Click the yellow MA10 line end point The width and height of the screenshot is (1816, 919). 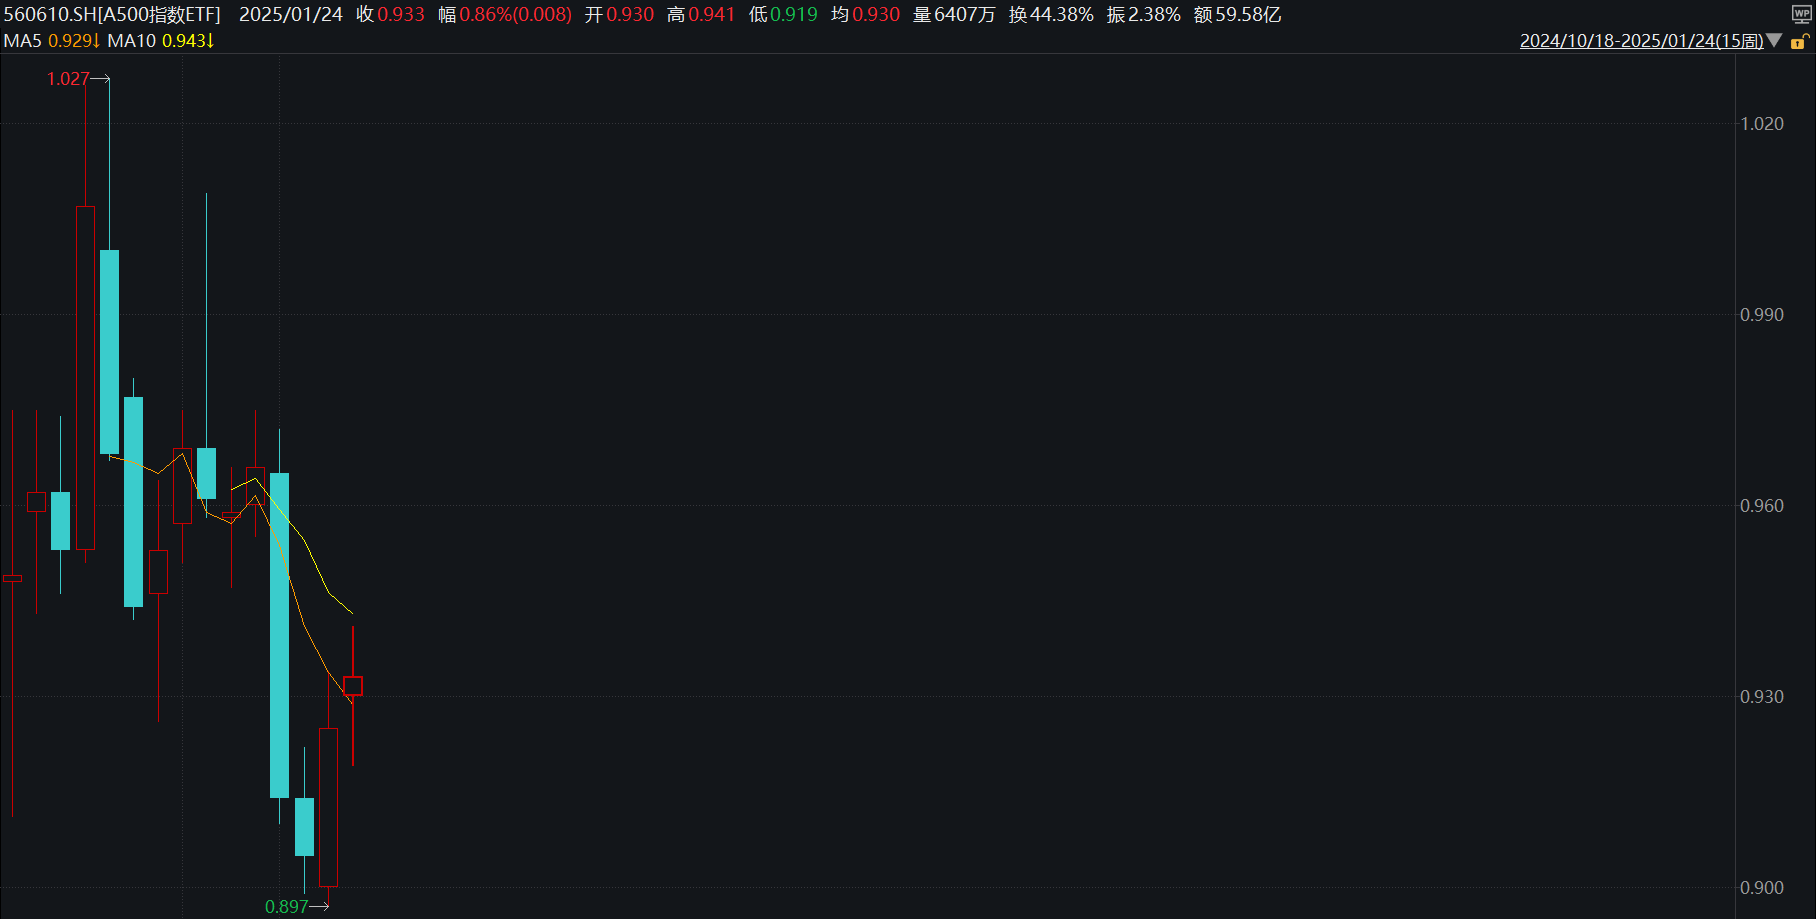click(352, 613)
